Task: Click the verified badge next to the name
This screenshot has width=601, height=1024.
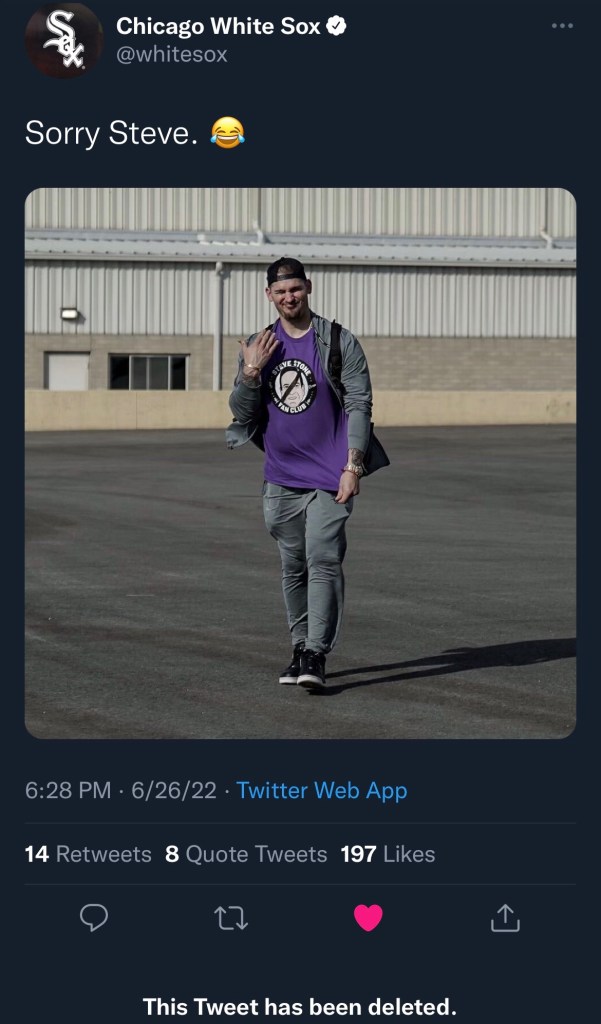Action: [x=337, y=27]
